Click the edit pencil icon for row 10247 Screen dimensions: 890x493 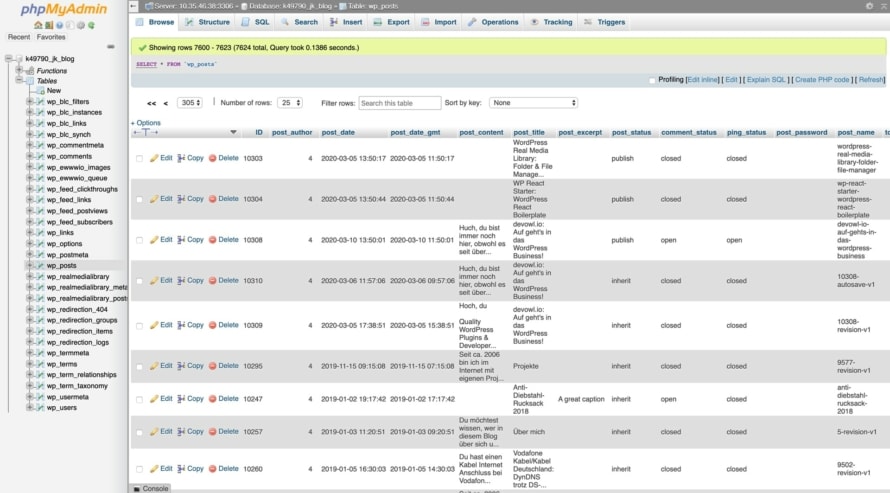pos(154,399)
